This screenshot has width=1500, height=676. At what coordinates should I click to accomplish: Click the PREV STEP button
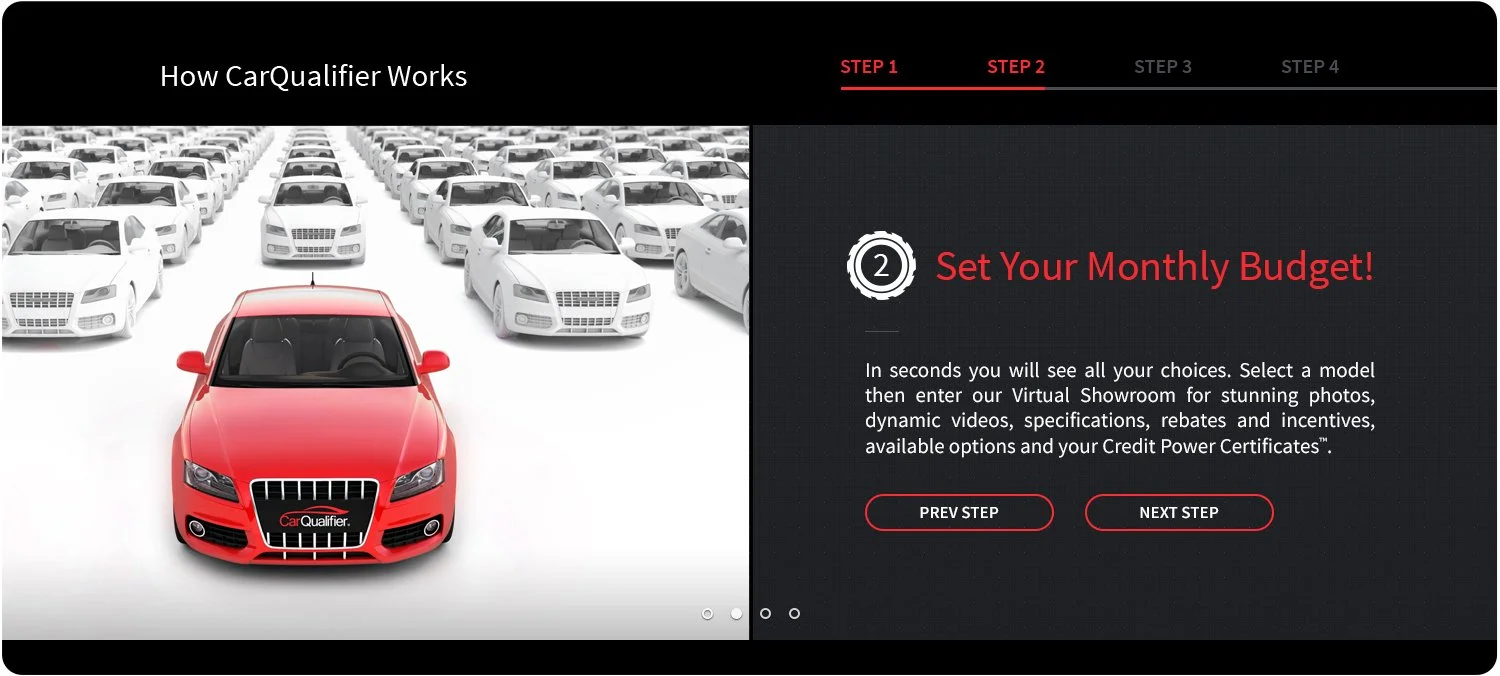959,512
